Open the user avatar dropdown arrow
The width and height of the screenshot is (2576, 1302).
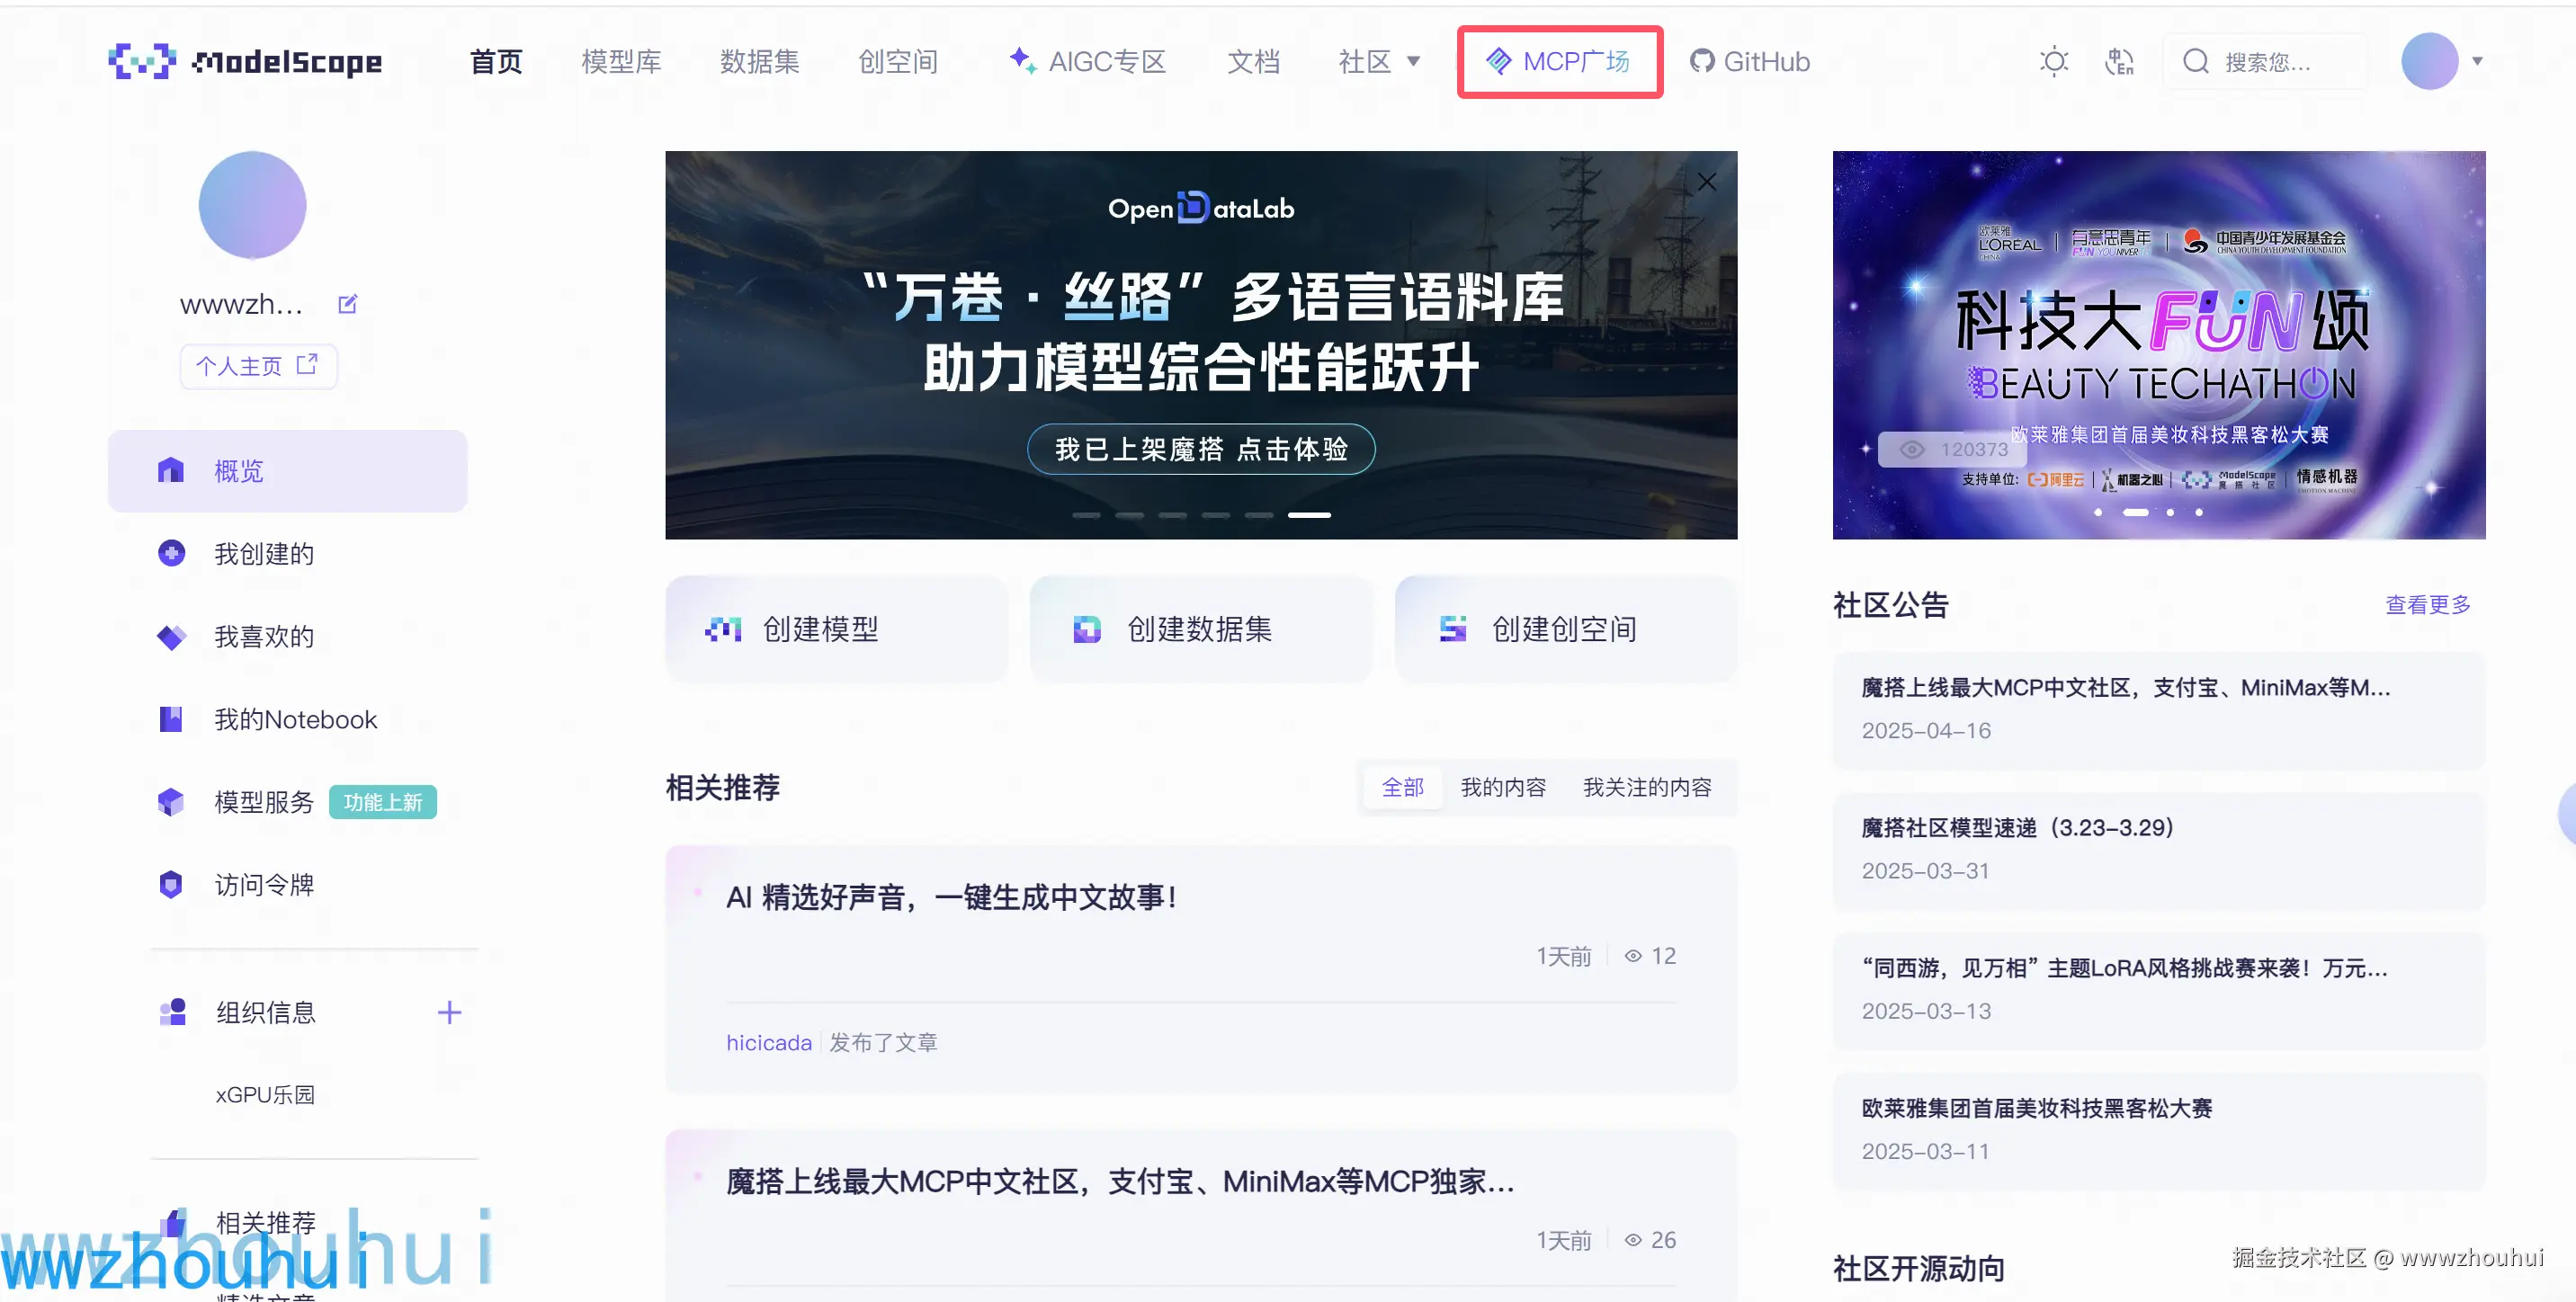pyautogui.click(x=2477, y=61)
